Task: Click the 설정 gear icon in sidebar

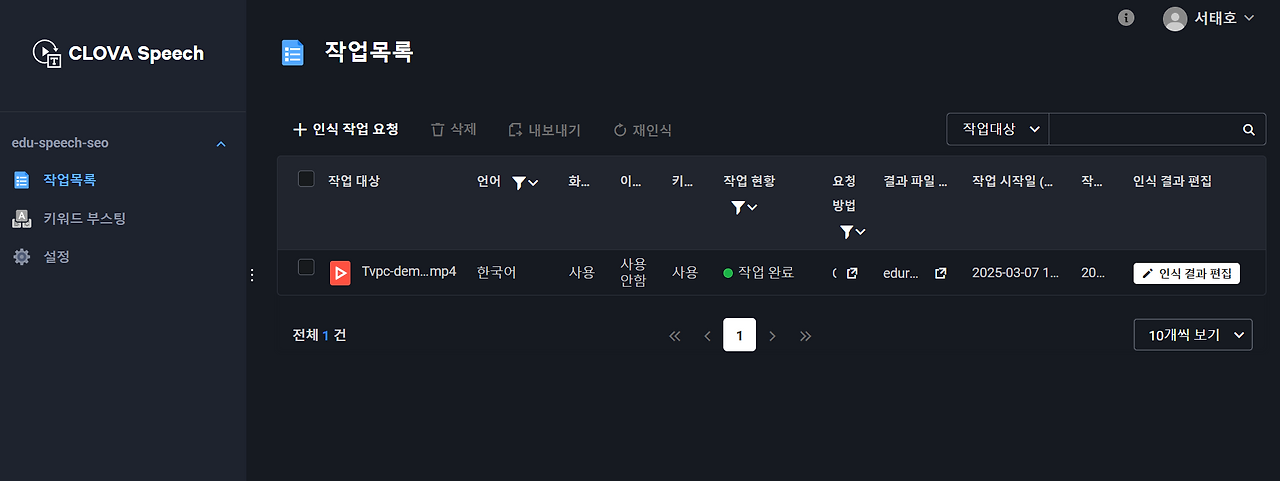Action: pos(21,257)
